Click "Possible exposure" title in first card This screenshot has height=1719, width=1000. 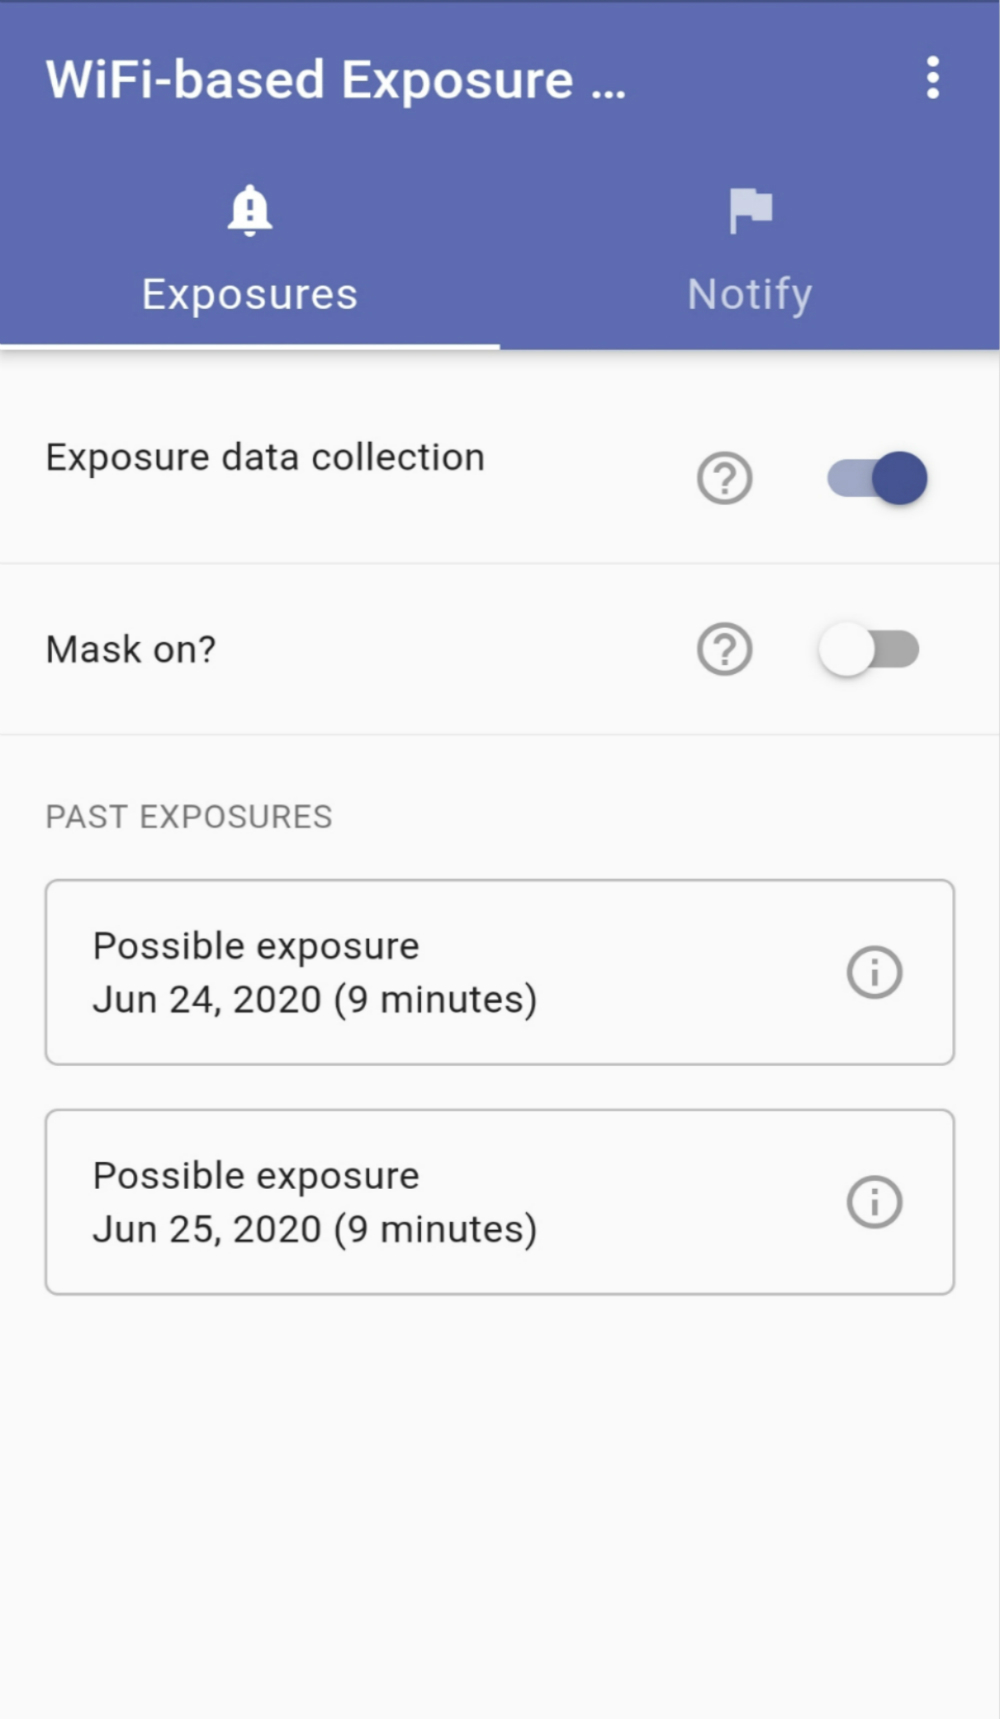point(256,946)
